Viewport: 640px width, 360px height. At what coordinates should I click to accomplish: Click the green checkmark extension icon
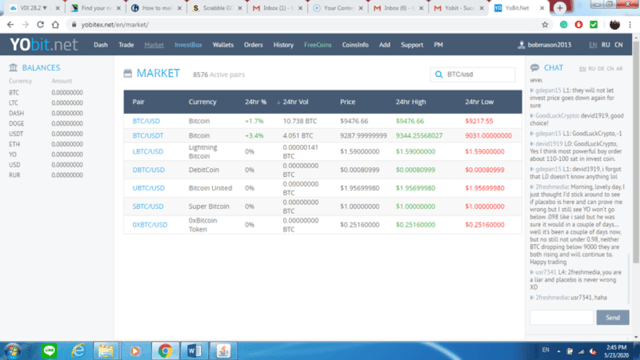tap(594, 24)
